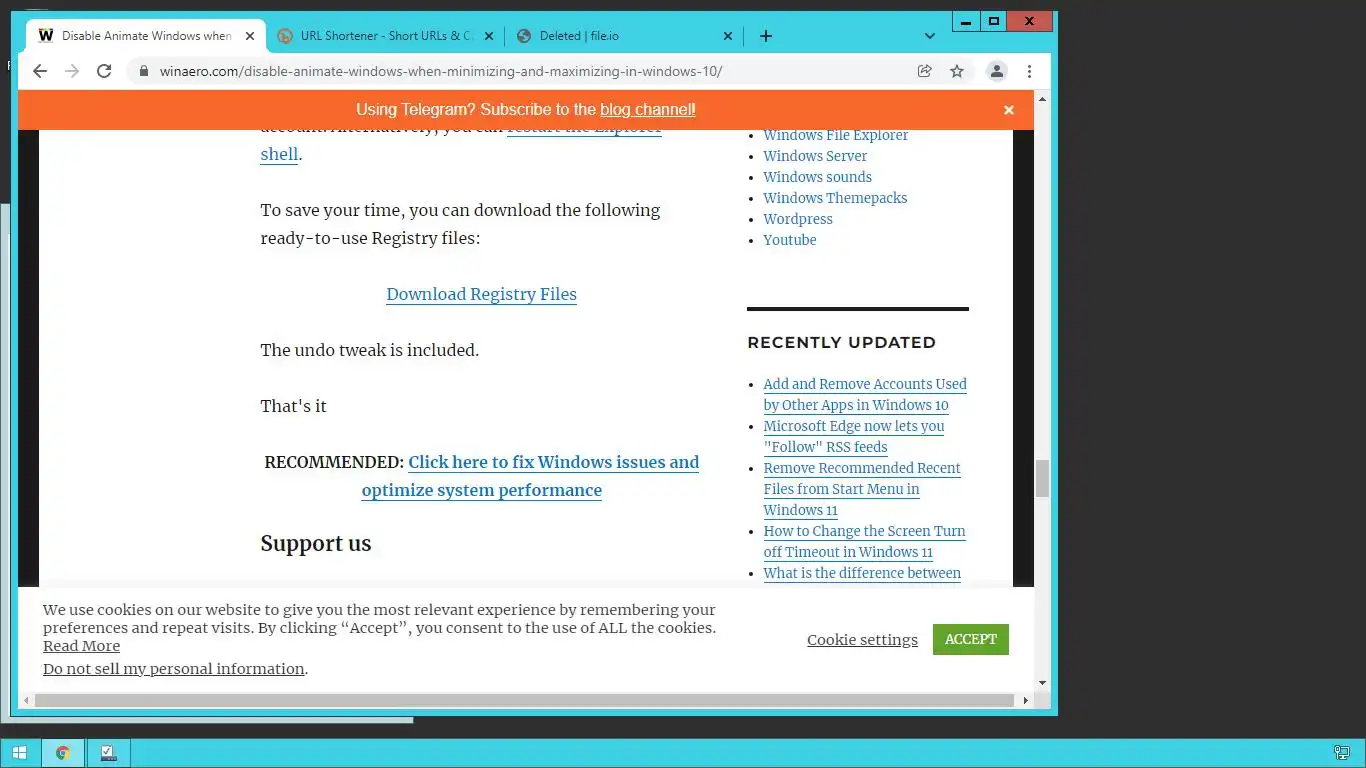Open Add and Remove Accounts article
Image resolution: width=1366 pixels, height=768 pixels.
pos(865,395)
